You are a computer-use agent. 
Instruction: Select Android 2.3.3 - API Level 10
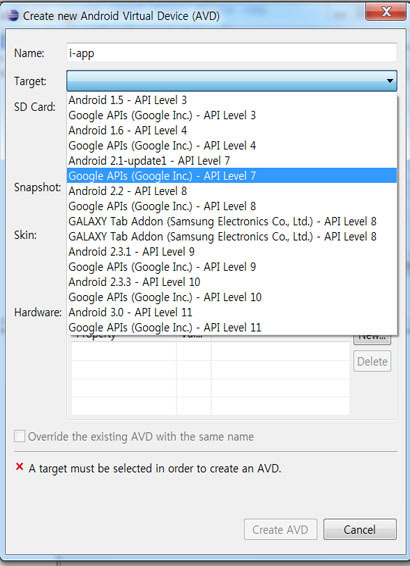click(232, 282)
